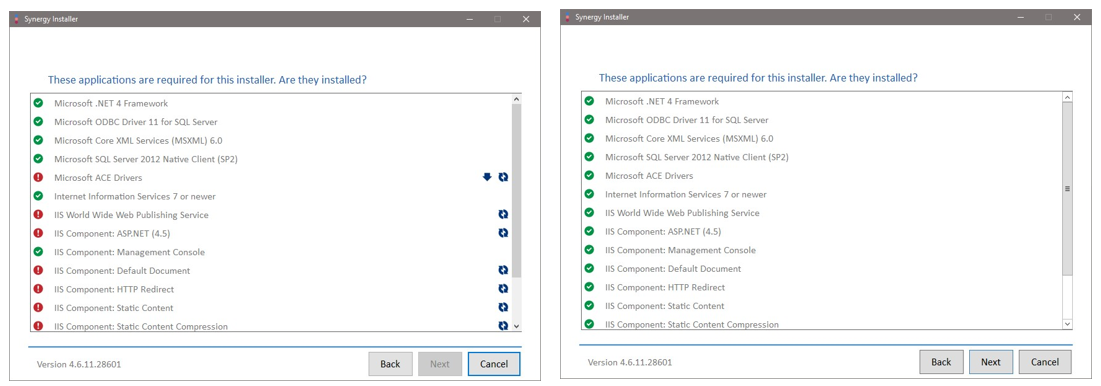This screenshot has width=1101, height=386.
Task: Click green check beside Microsoft .NET 4 Framework in left window
Action: point(38,103)
